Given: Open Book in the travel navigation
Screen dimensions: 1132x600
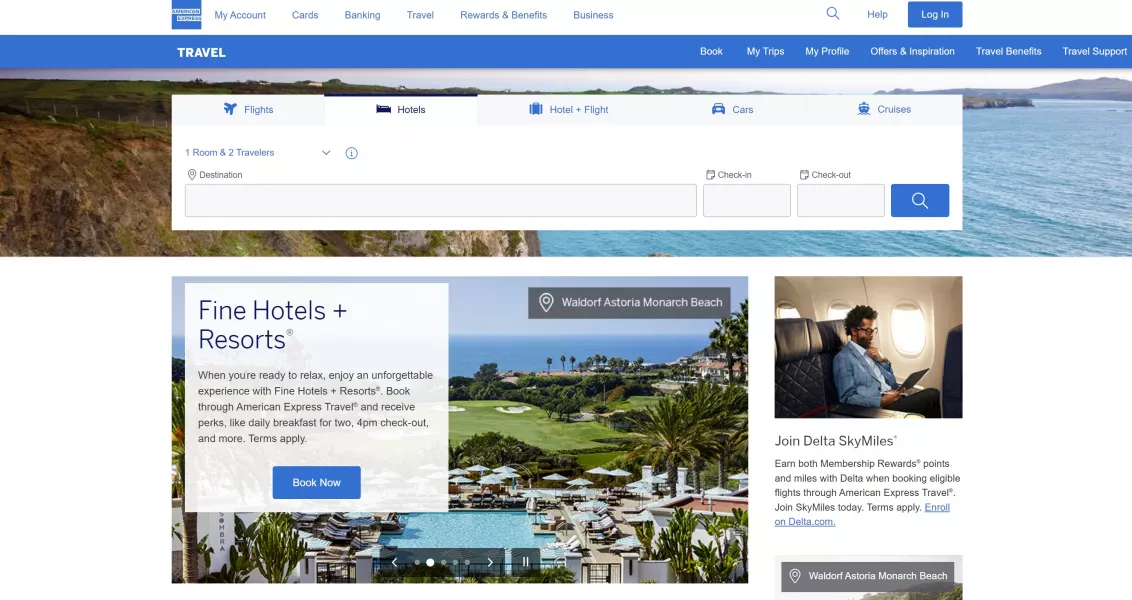Looking at the screenshot, I should click(711, 51).
